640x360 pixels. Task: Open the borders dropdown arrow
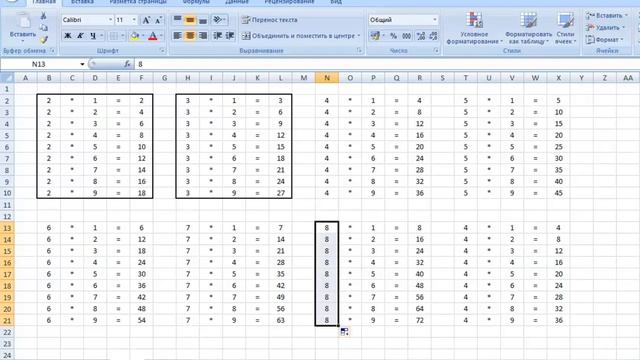click(122, 36)
